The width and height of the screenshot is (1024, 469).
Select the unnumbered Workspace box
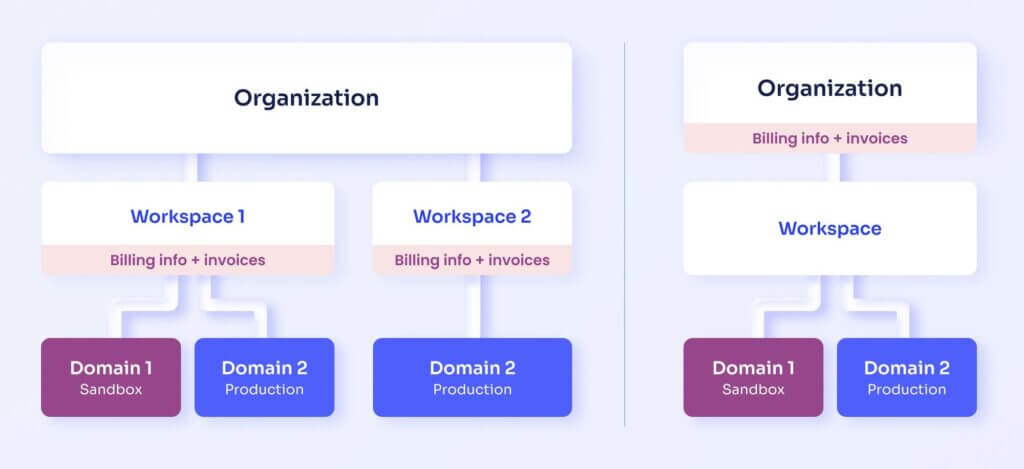click(x=830, y=229)
